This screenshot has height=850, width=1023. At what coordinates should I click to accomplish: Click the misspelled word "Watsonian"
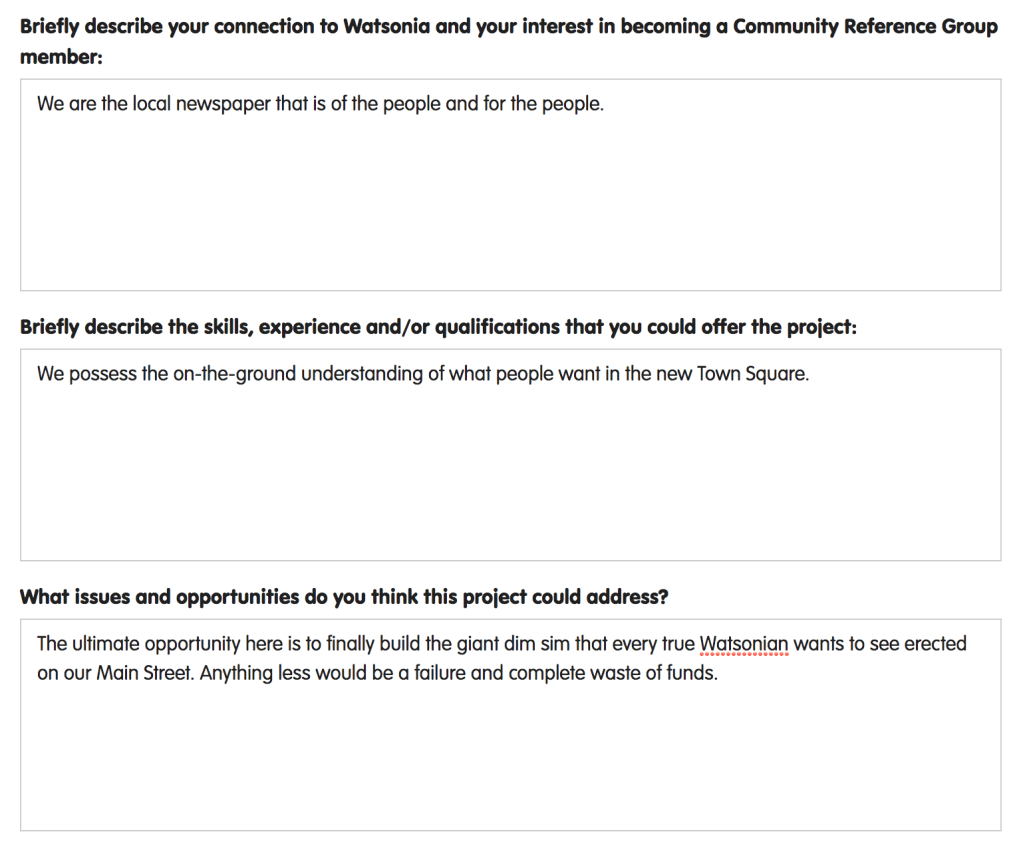pyautogui.click(x=744, y=644)
